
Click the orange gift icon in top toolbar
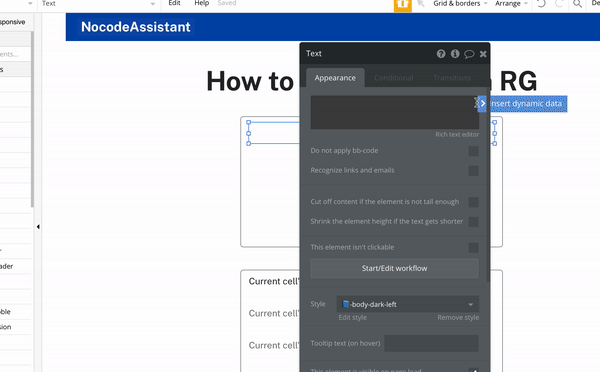tap(403, 5)
